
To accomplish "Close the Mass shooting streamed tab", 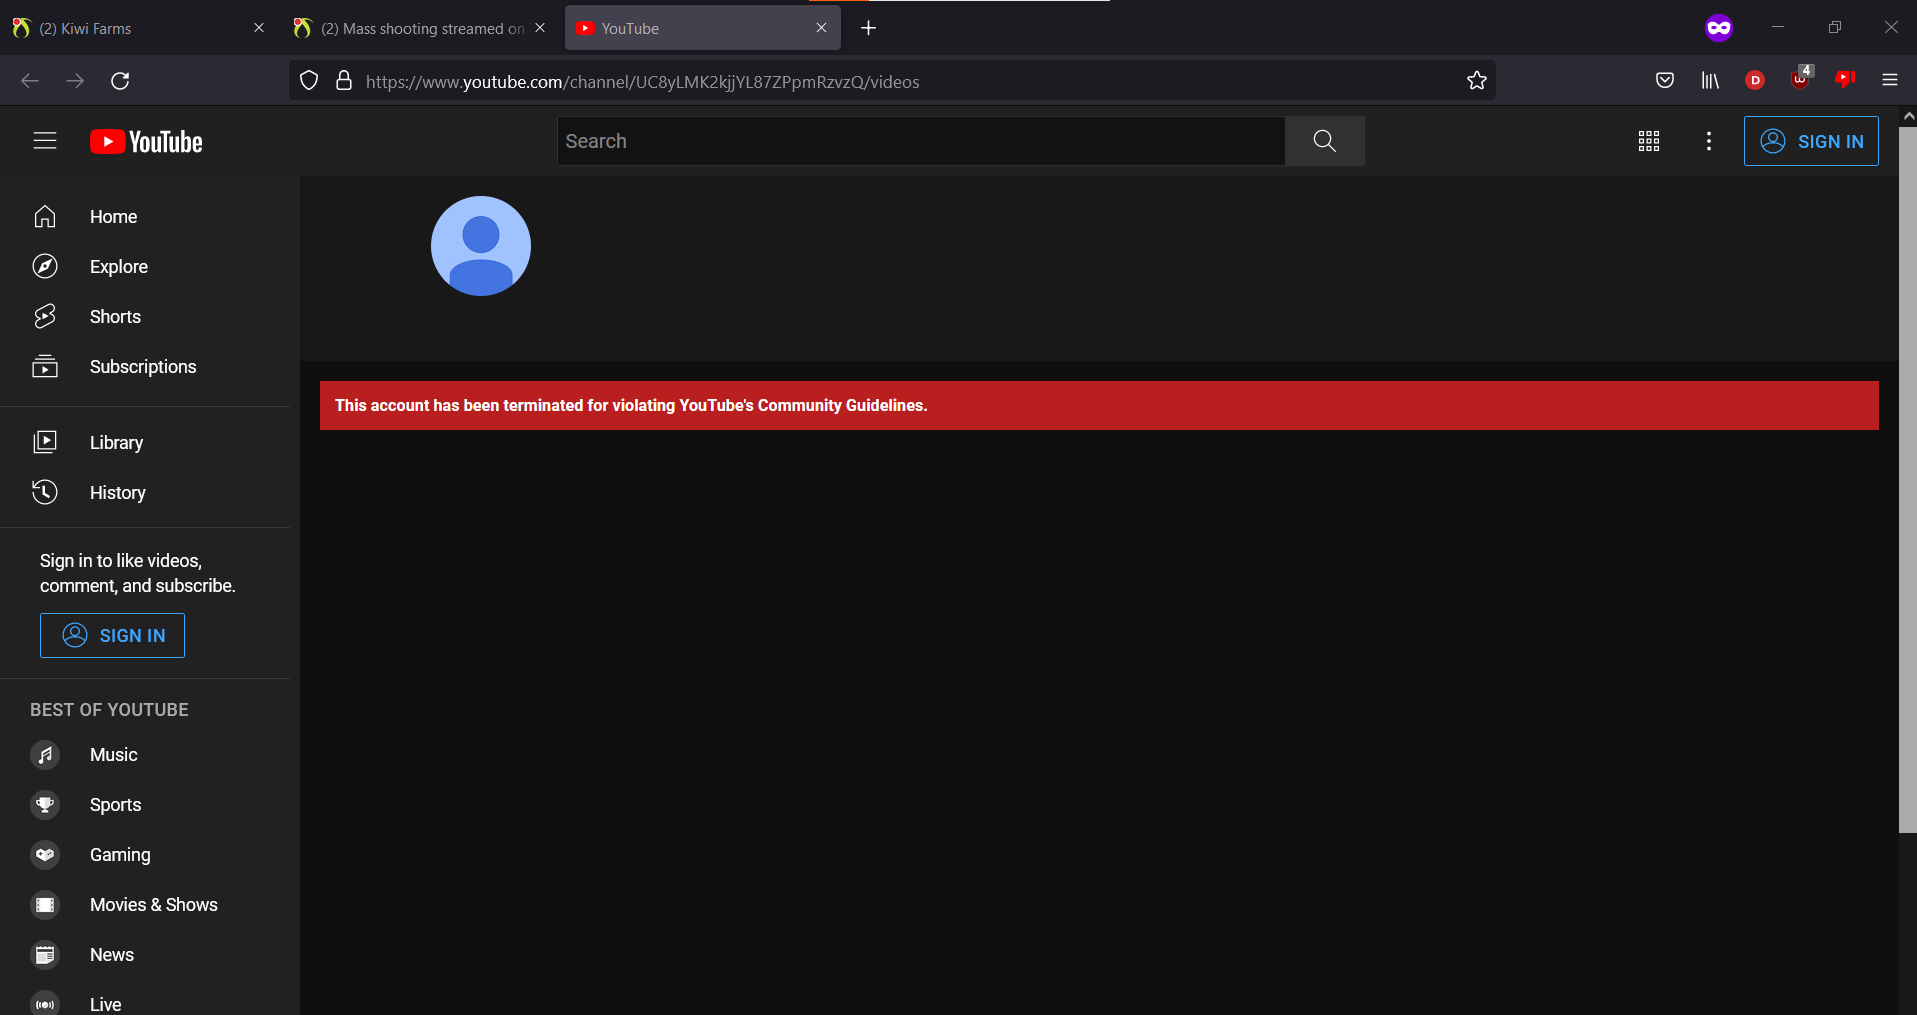I will [x=540, y=28].
